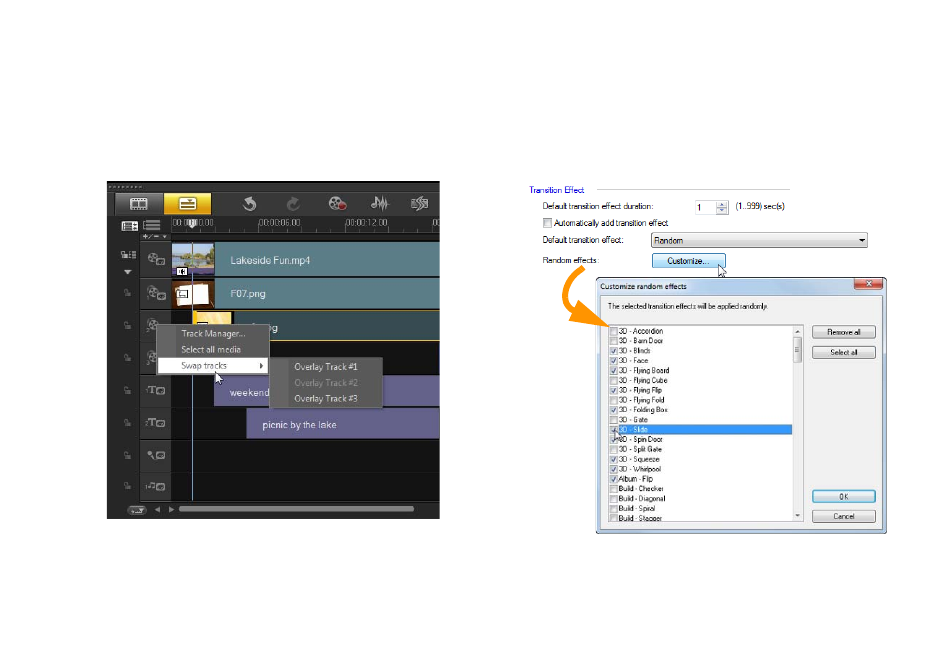The height and width of the screenshot is (664, 948).
Task: Increase transition duration with up spinner
Action: coord(722,204)
